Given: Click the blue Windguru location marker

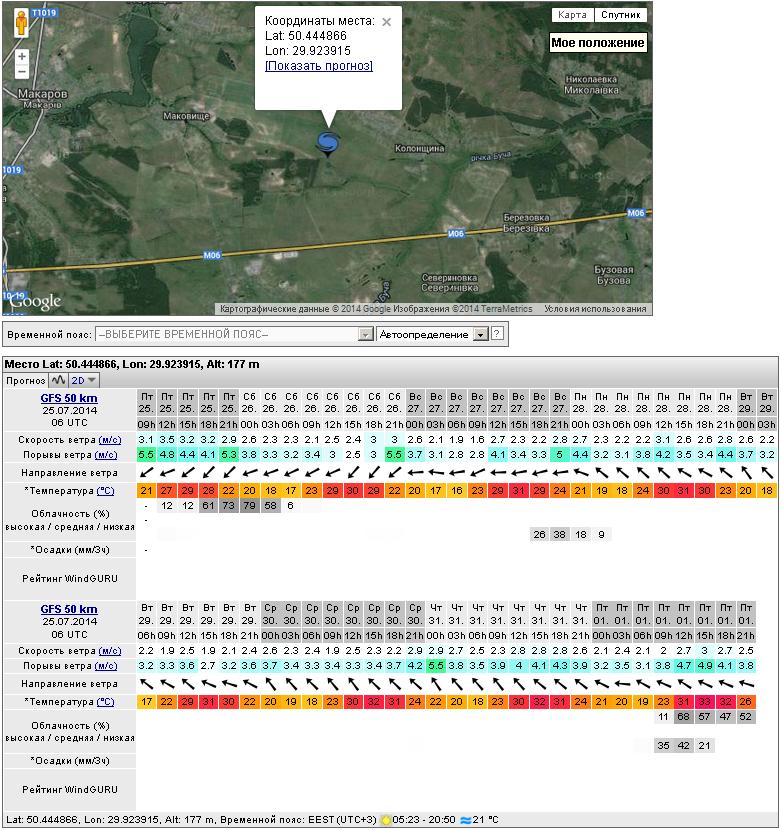Looking at the screenshot, I should click(327, 144).
